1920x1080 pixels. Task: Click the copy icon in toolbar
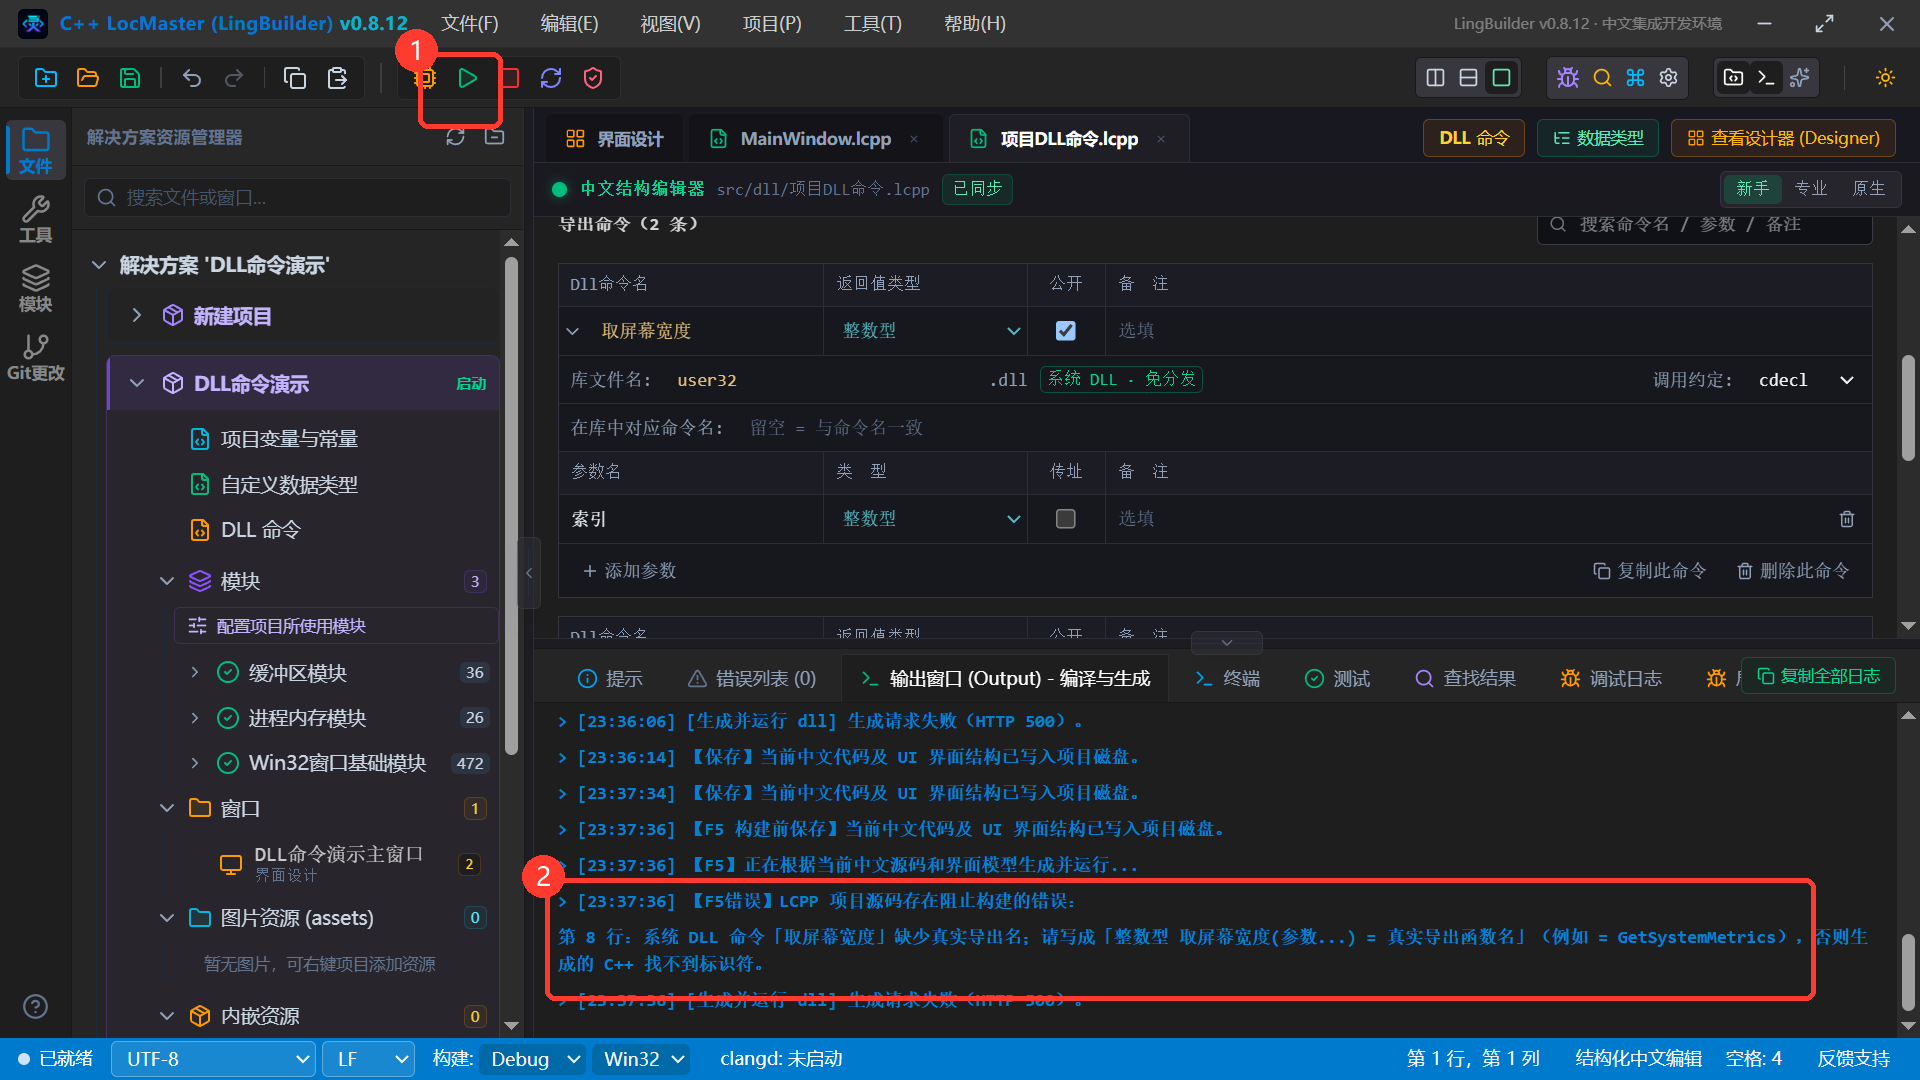[x=295, y=78]
